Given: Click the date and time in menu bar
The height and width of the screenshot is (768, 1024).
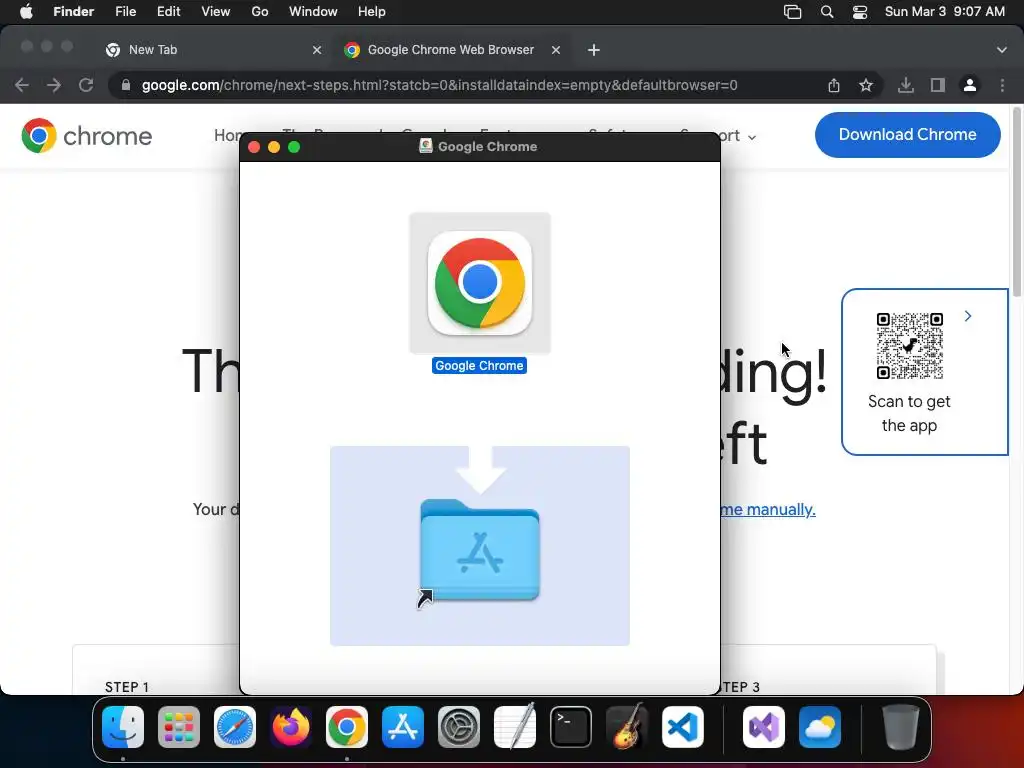Looking at the screenshot, I should coord(944,12).
